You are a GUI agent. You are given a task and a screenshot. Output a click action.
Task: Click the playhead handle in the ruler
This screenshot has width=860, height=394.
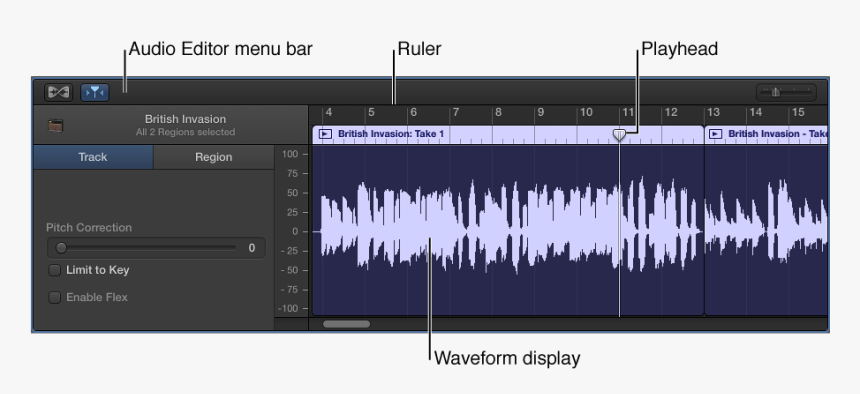[x=619, y=135]
